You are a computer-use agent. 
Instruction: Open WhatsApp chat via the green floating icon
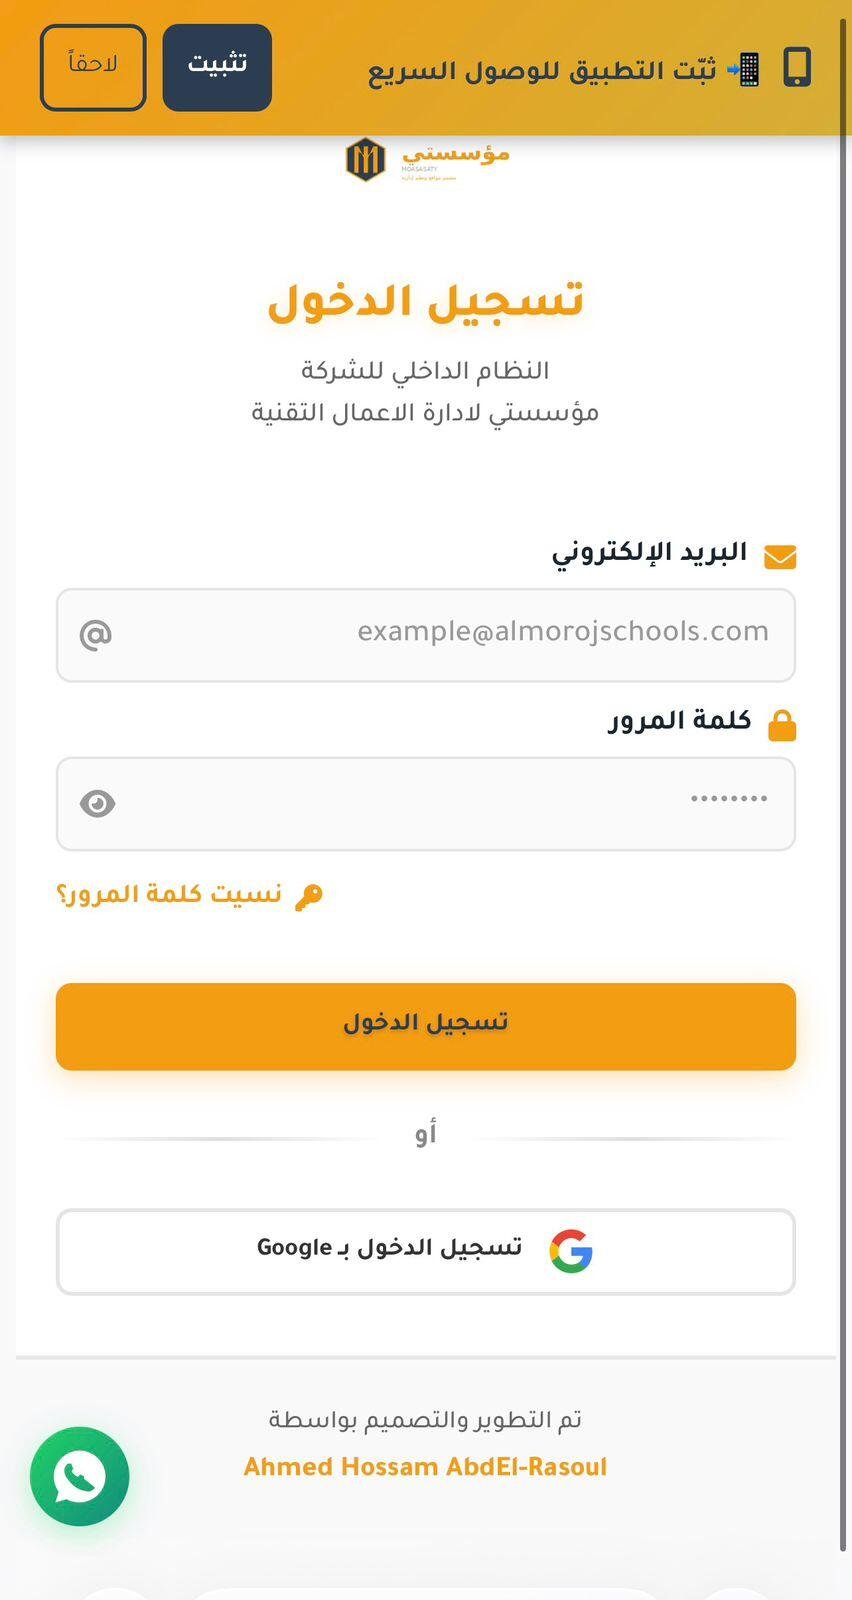[79, 1476]
